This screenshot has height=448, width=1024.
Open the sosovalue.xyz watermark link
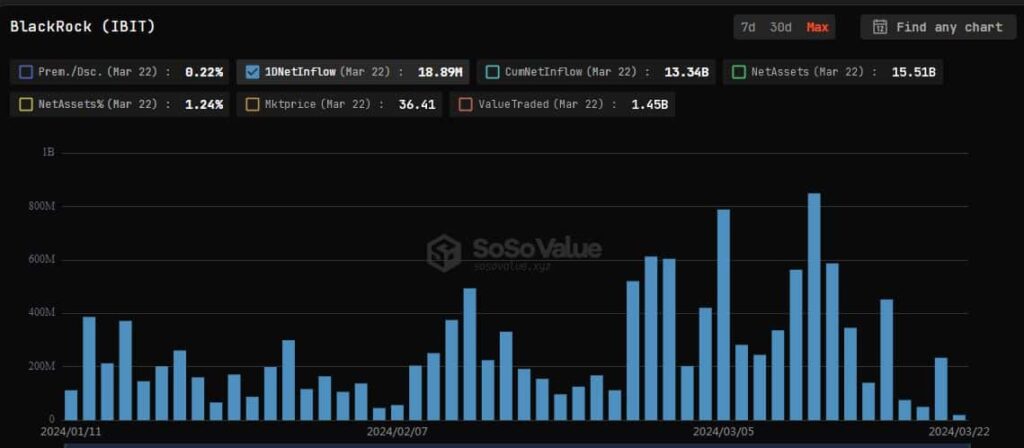point(511,266)
